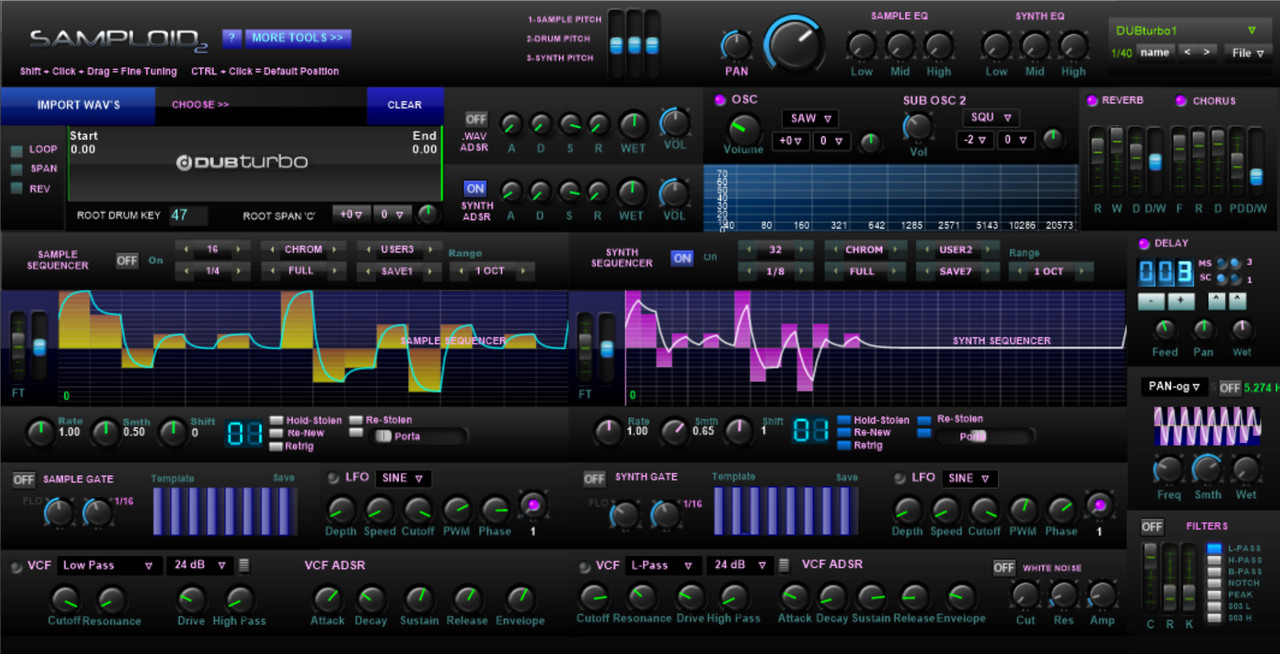
Task: Enable the SPAN checkbox
Action: [x=16, y=169]
